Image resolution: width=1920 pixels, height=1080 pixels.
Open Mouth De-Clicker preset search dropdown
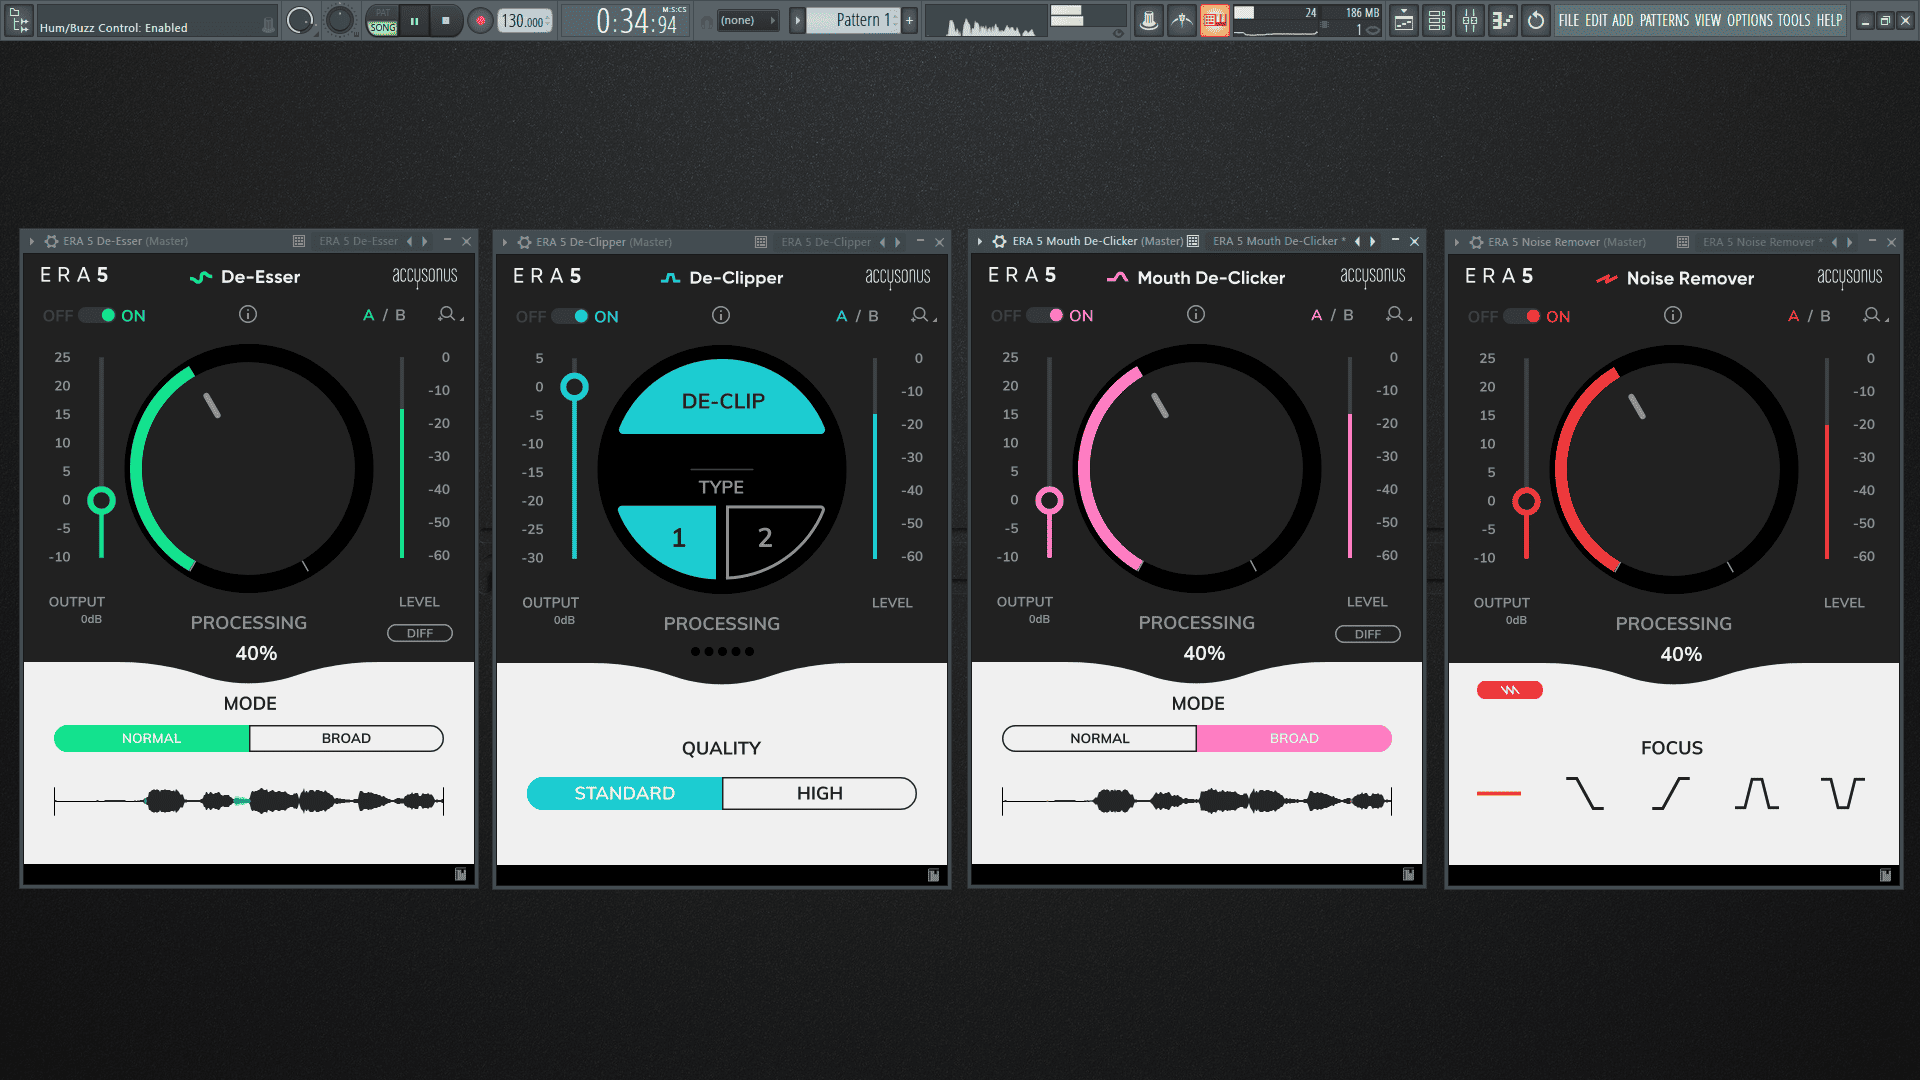pos(1398,314)
